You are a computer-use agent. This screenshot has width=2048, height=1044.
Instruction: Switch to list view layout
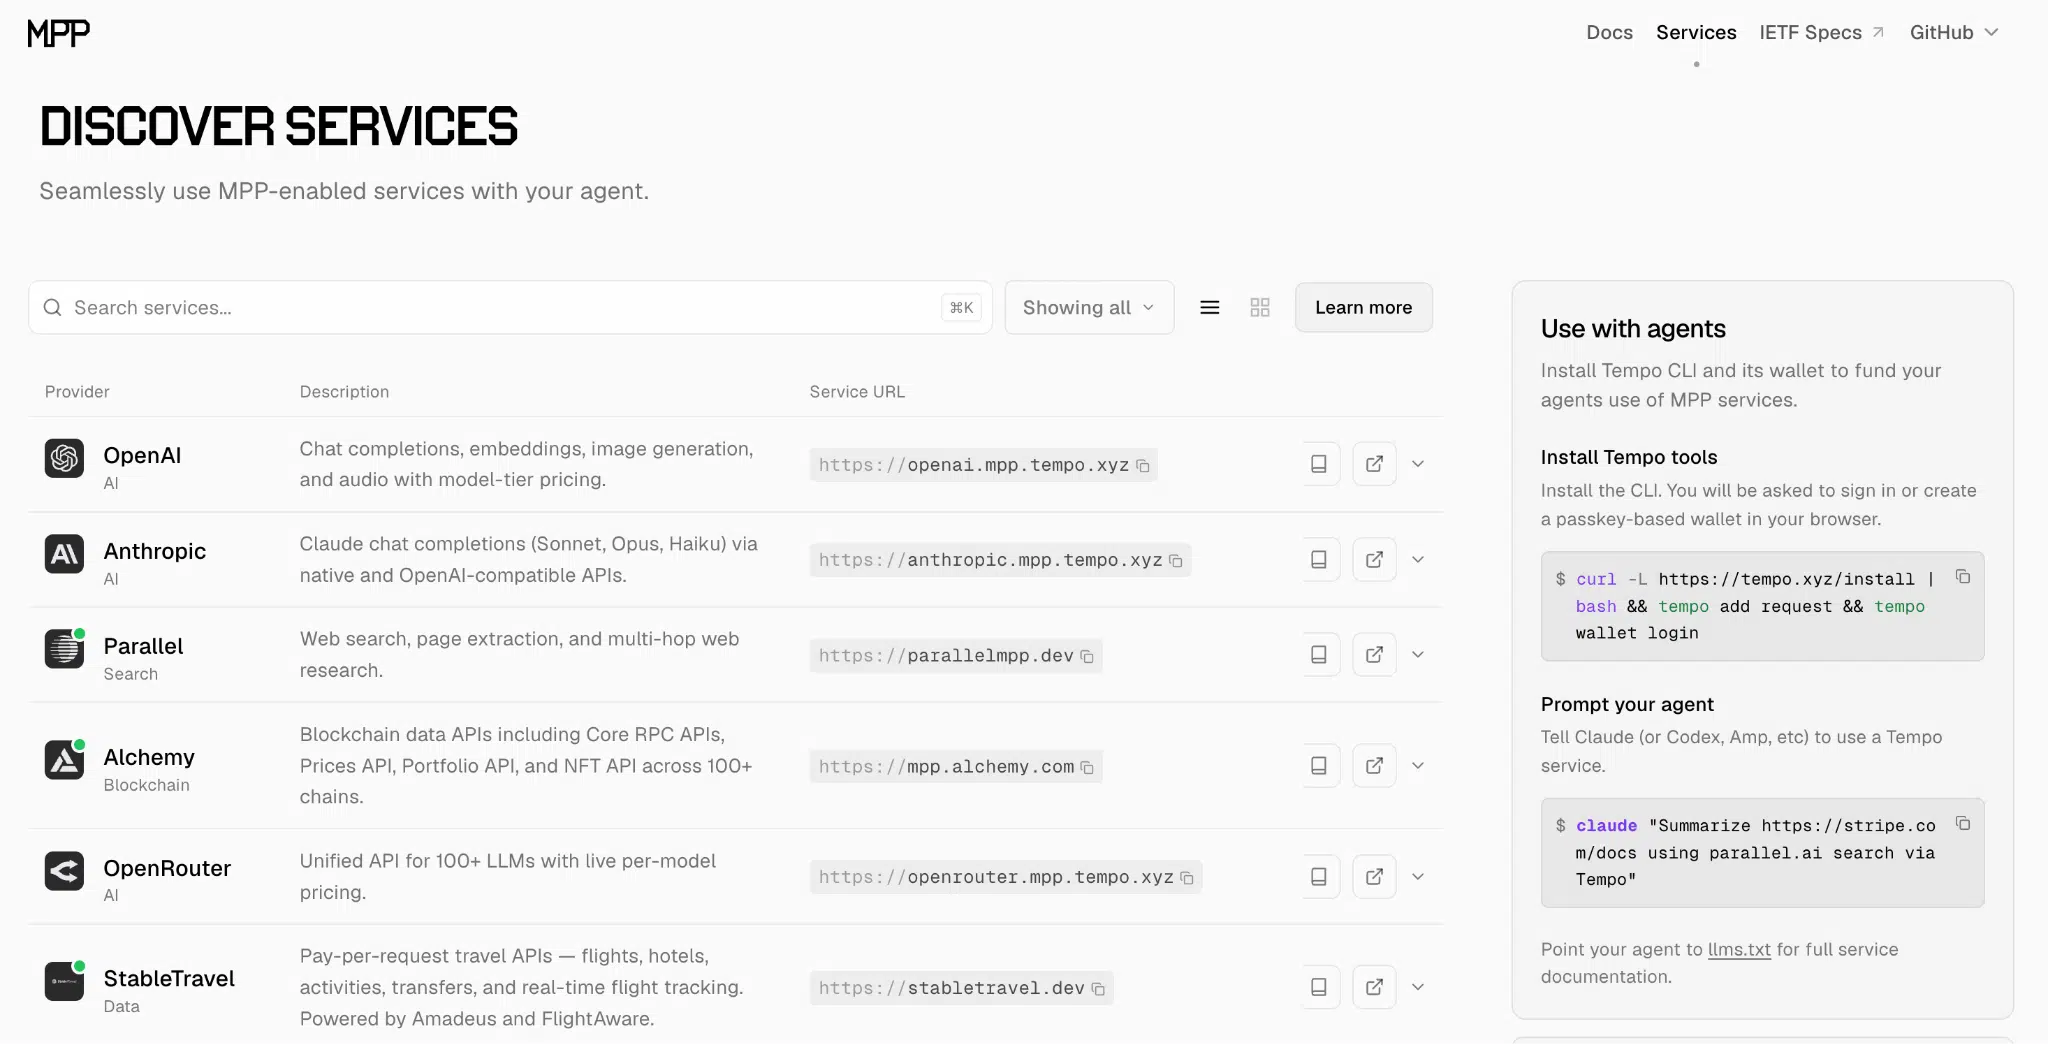coord(1210,308)
